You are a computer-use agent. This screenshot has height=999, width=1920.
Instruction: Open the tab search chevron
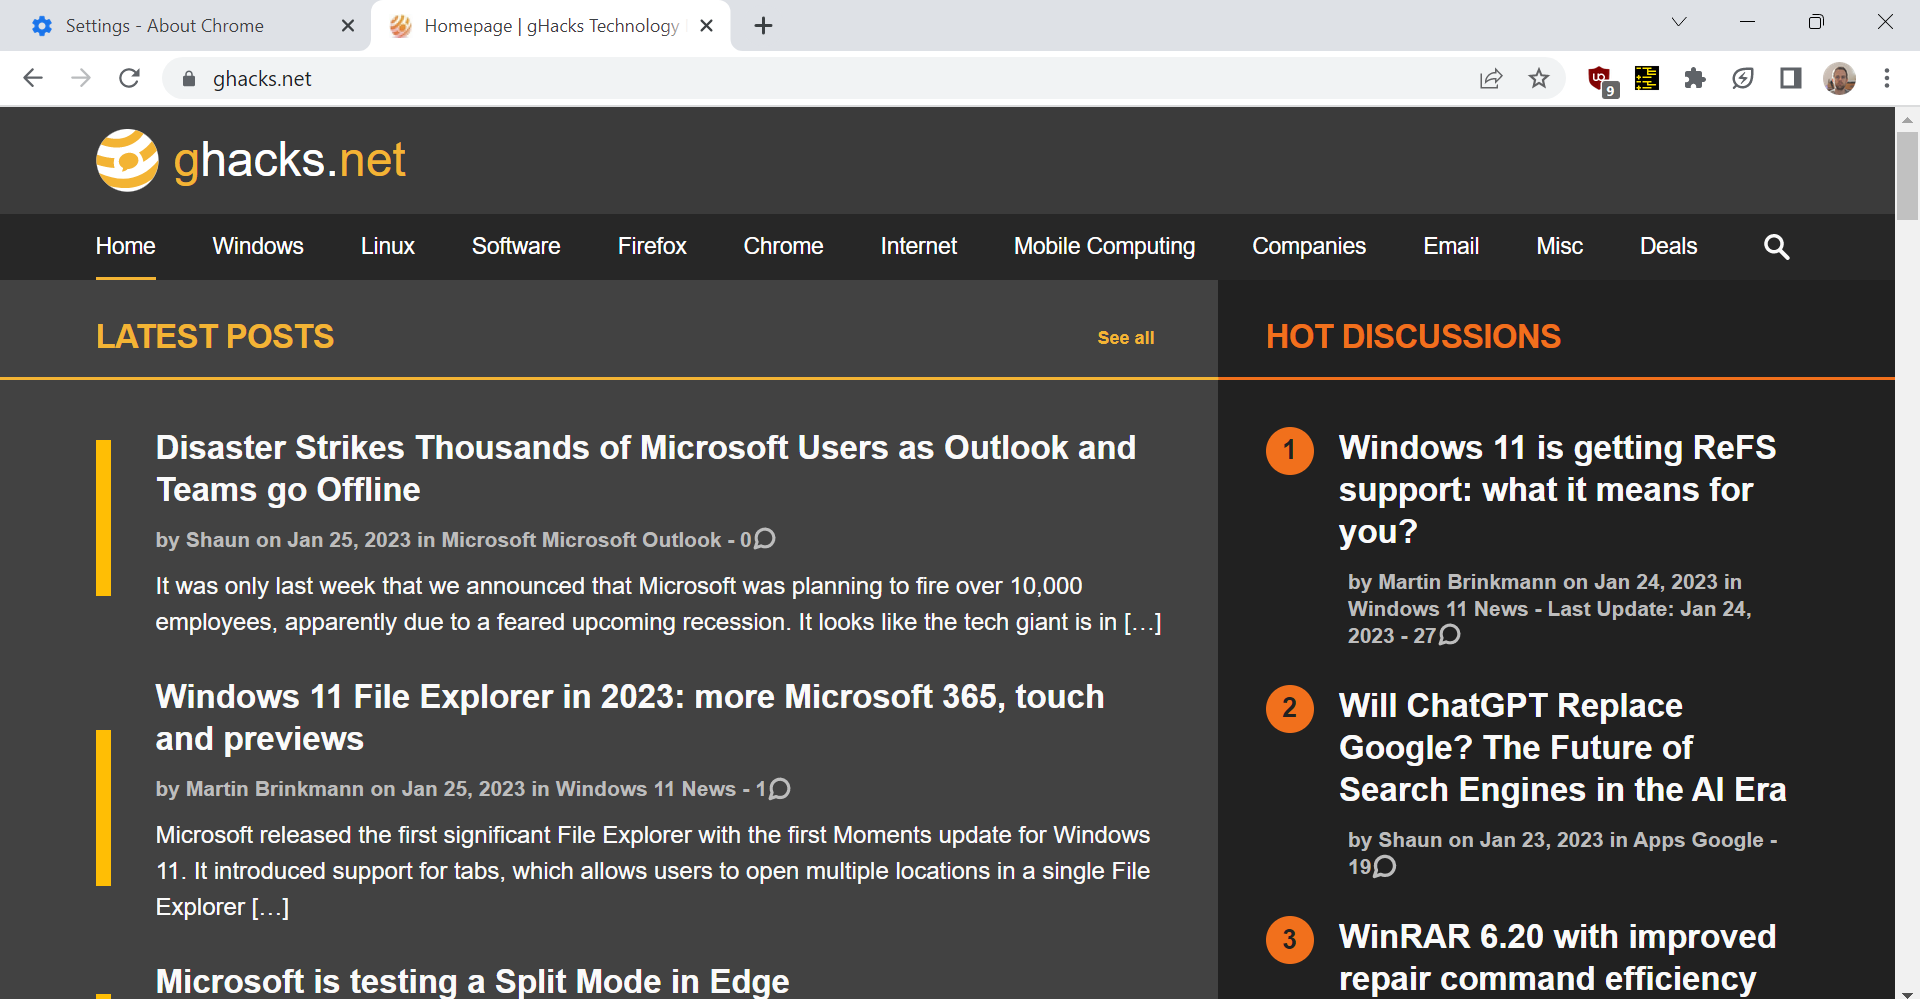[1679, 22]
